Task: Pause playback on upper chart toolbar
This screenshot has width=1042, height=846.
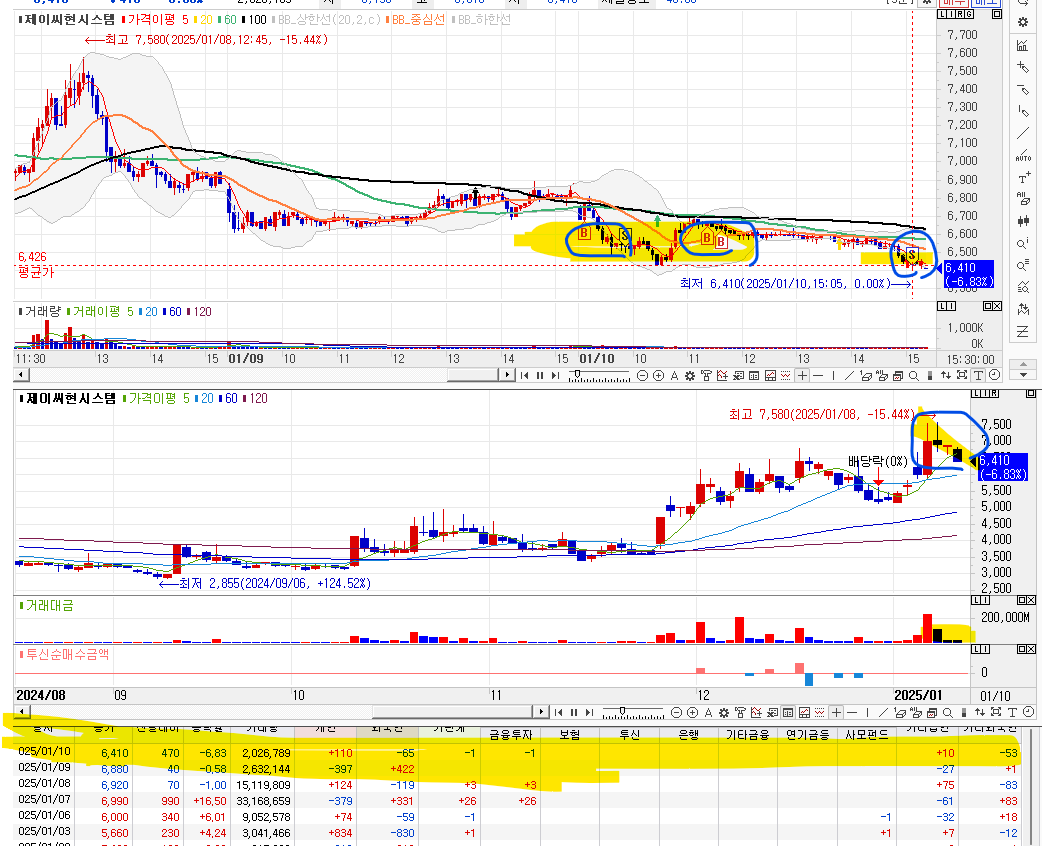Action: tap(540, 375)
